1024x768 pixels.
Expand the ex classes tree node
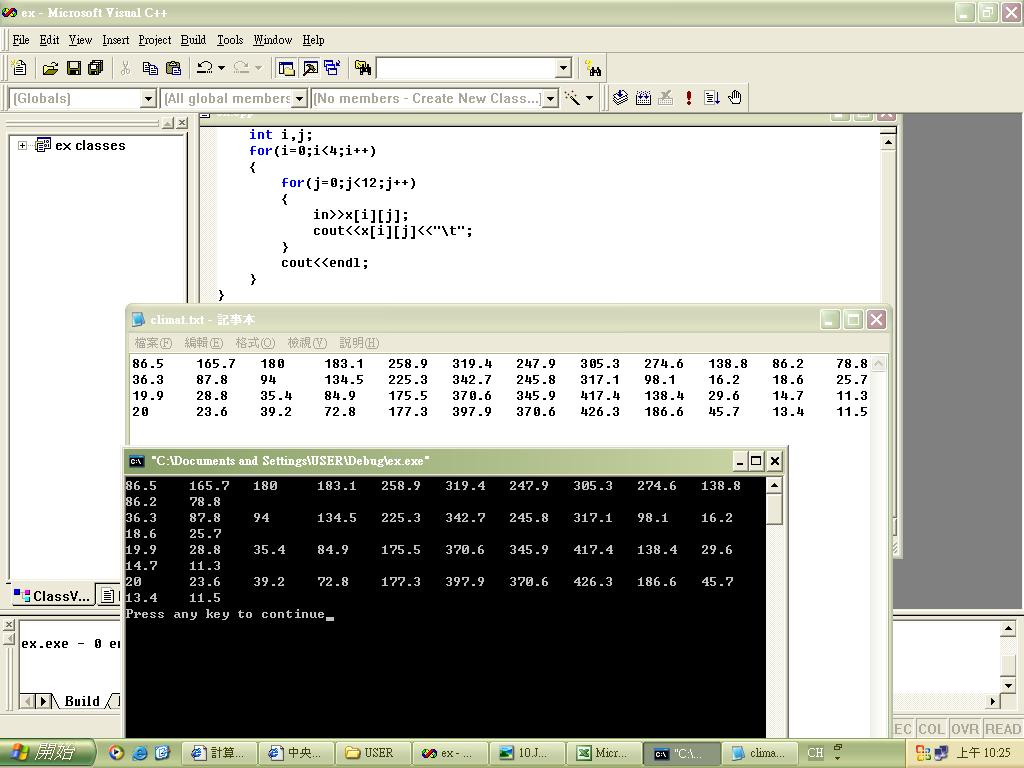pos(23,145)
